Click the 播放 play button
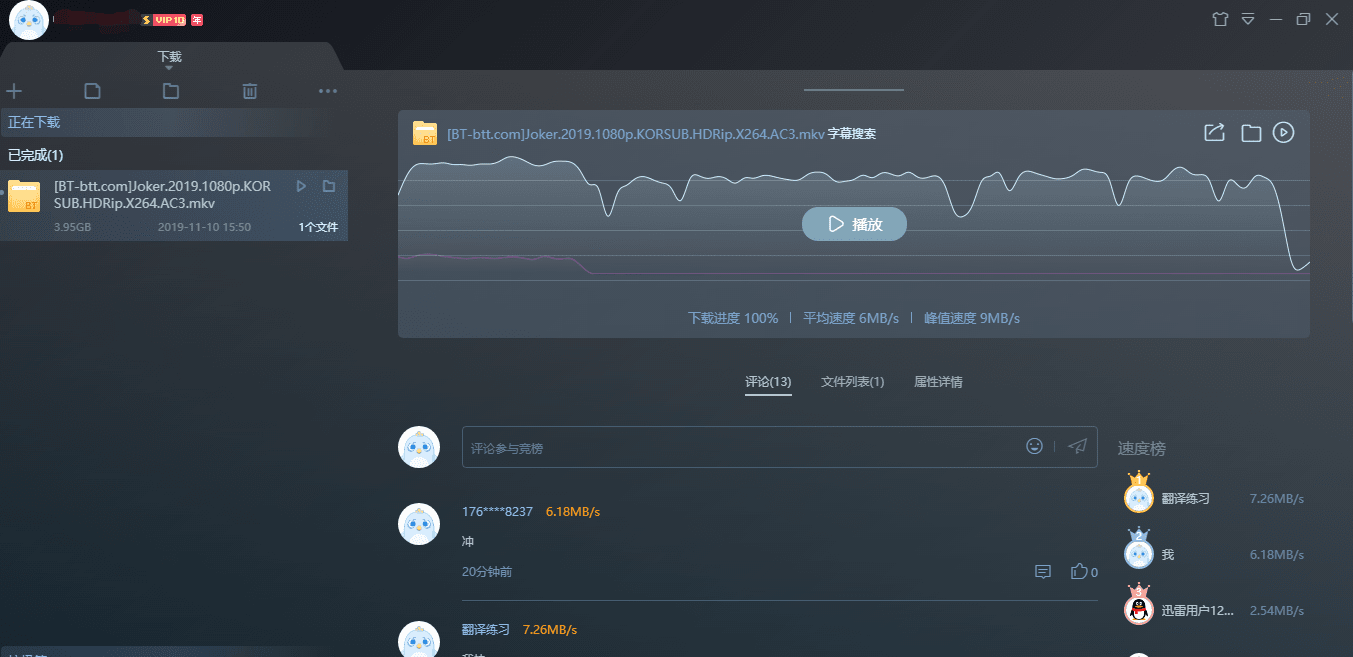This screenshot has height=657, width=1353. 854,223
